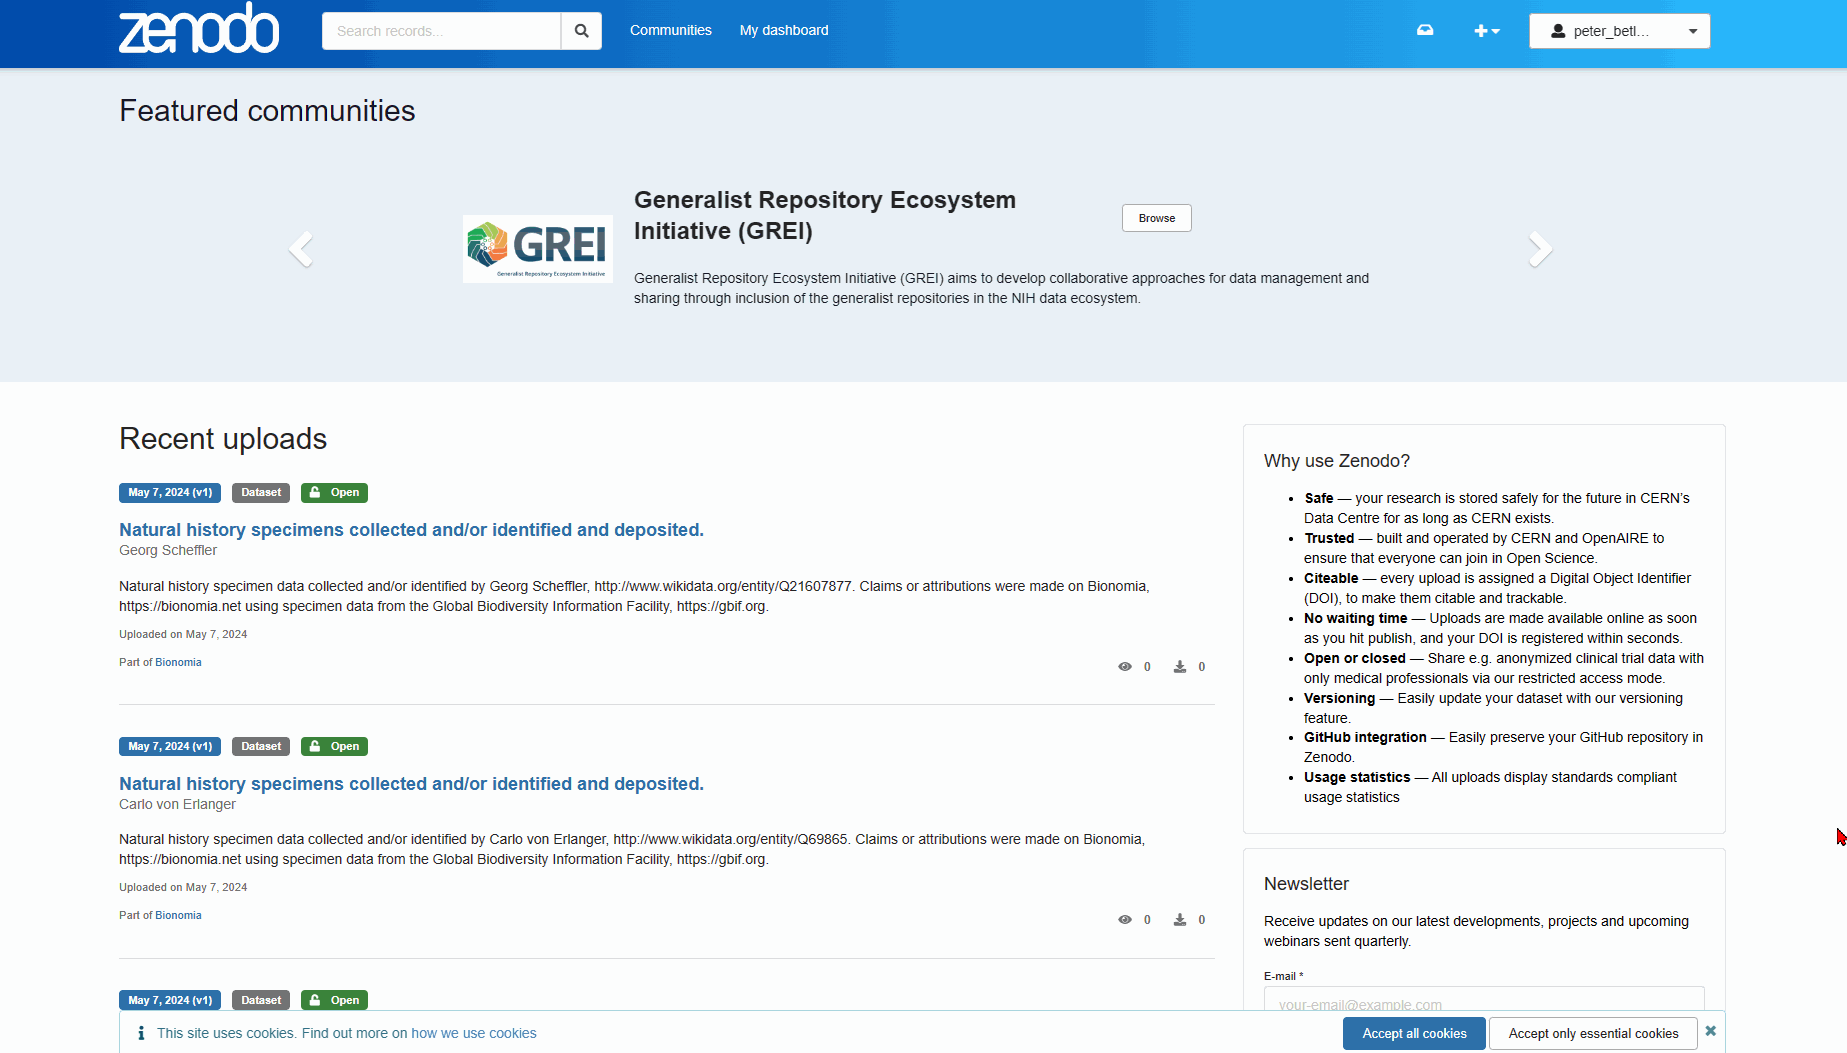Click Bionomia link under Georg Scheffler record
The image size is (1847, 1053).
pos(178,662)
